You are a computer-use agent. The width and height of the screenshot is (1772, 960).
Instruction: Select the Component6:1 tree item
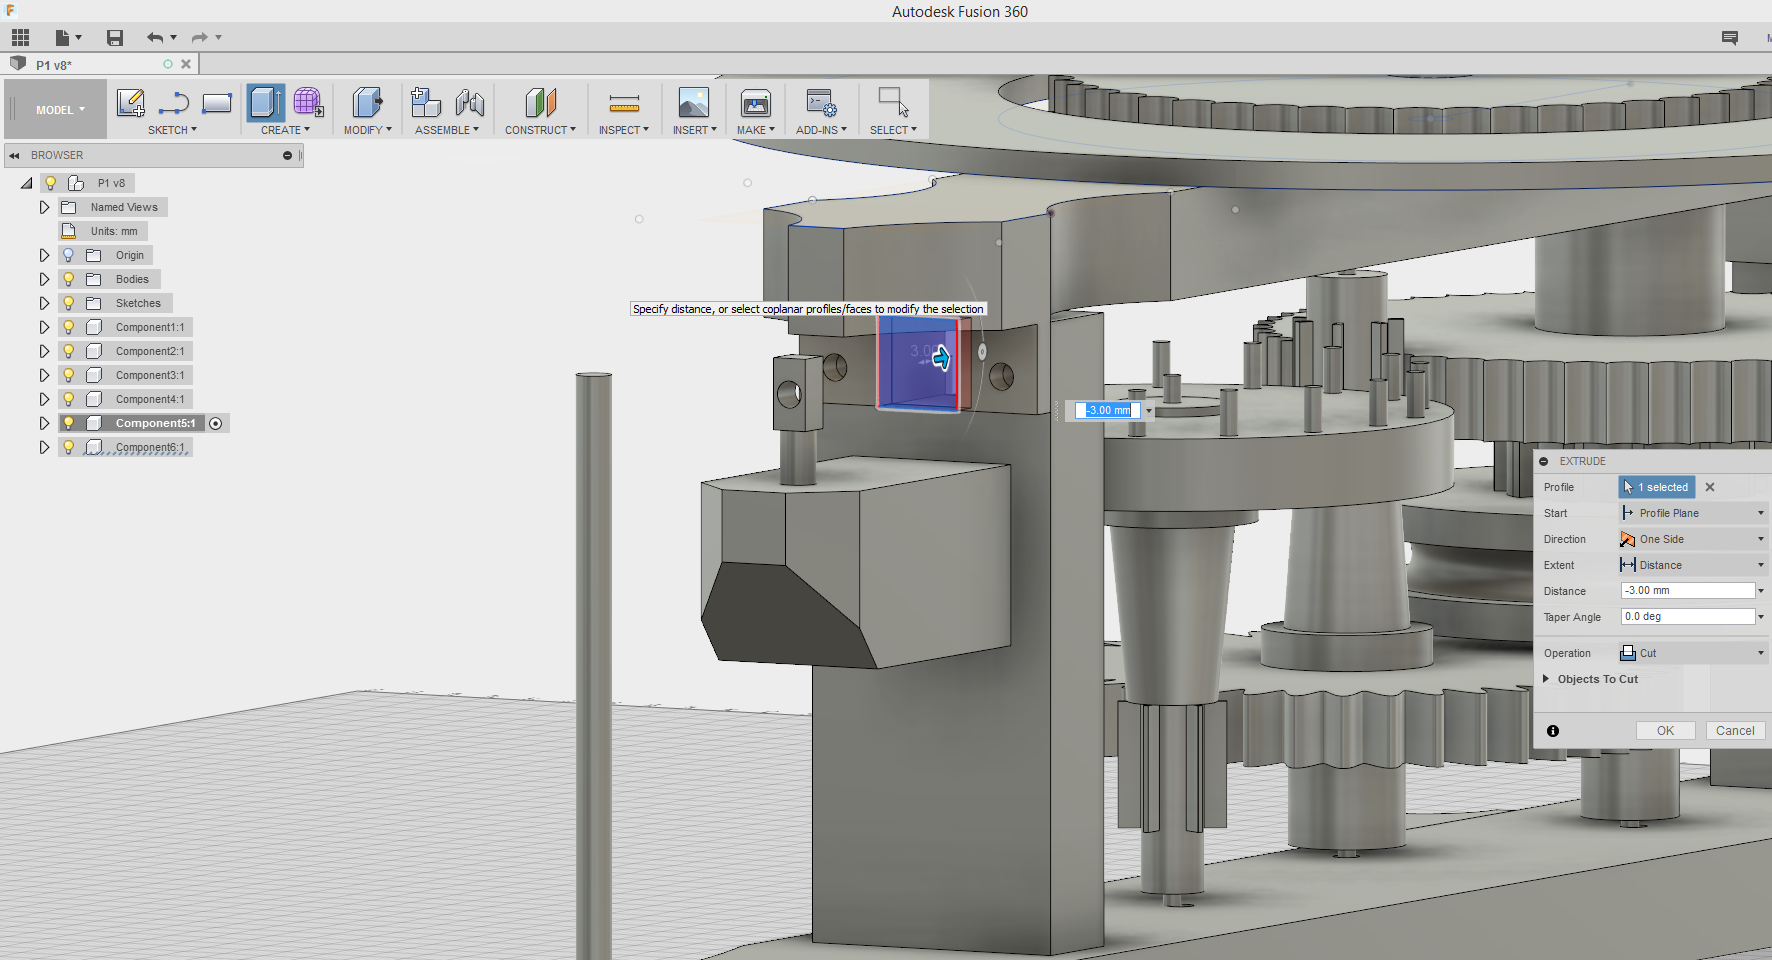point(150,447)
